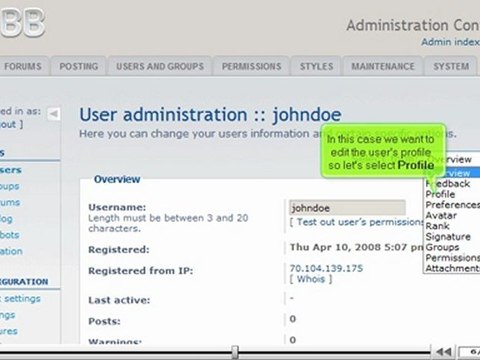Image resolution: width=480 pixels, height=360 pixels.
Task: Click the Username: label
Action: [117, 207]
